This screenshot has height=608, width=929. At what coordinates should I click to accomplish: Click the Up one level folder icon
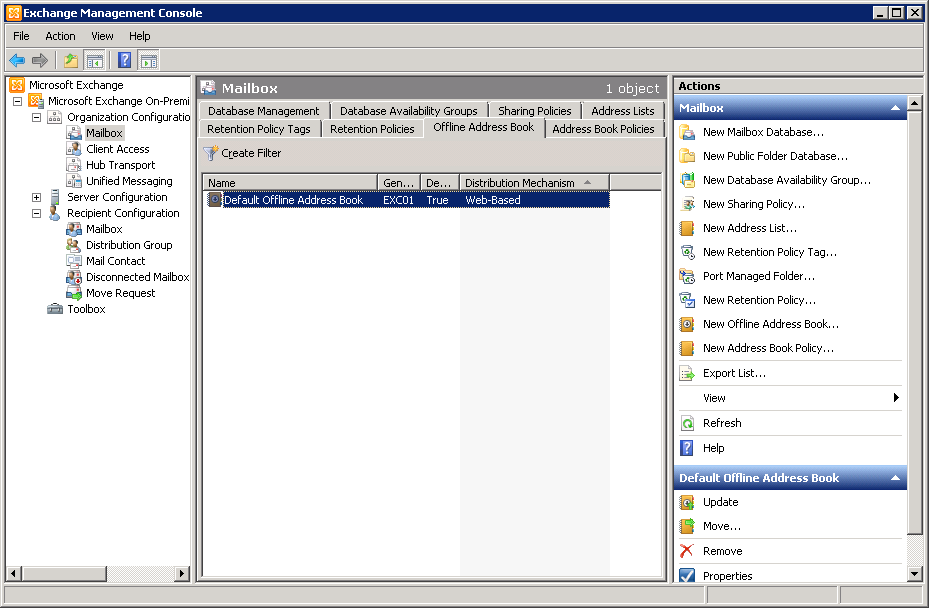[x=71, y=60]
